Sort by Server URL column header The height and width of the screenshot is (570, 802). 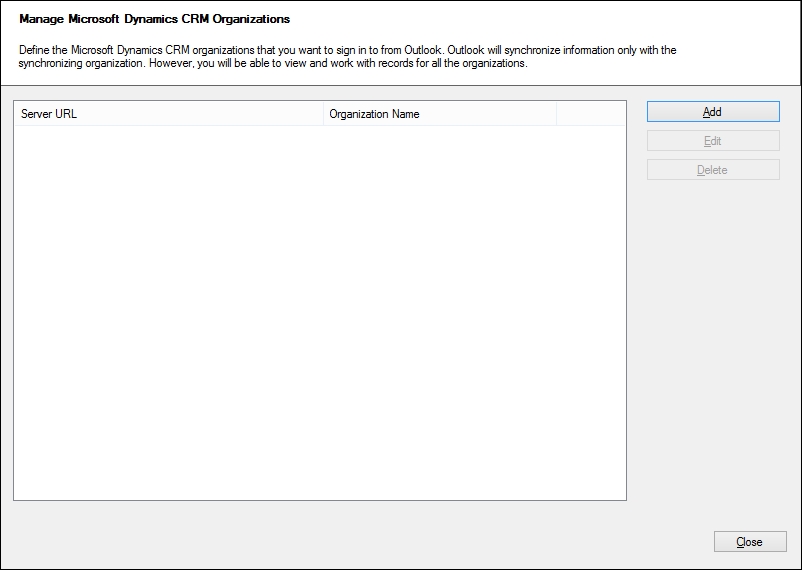coord(169,114)
